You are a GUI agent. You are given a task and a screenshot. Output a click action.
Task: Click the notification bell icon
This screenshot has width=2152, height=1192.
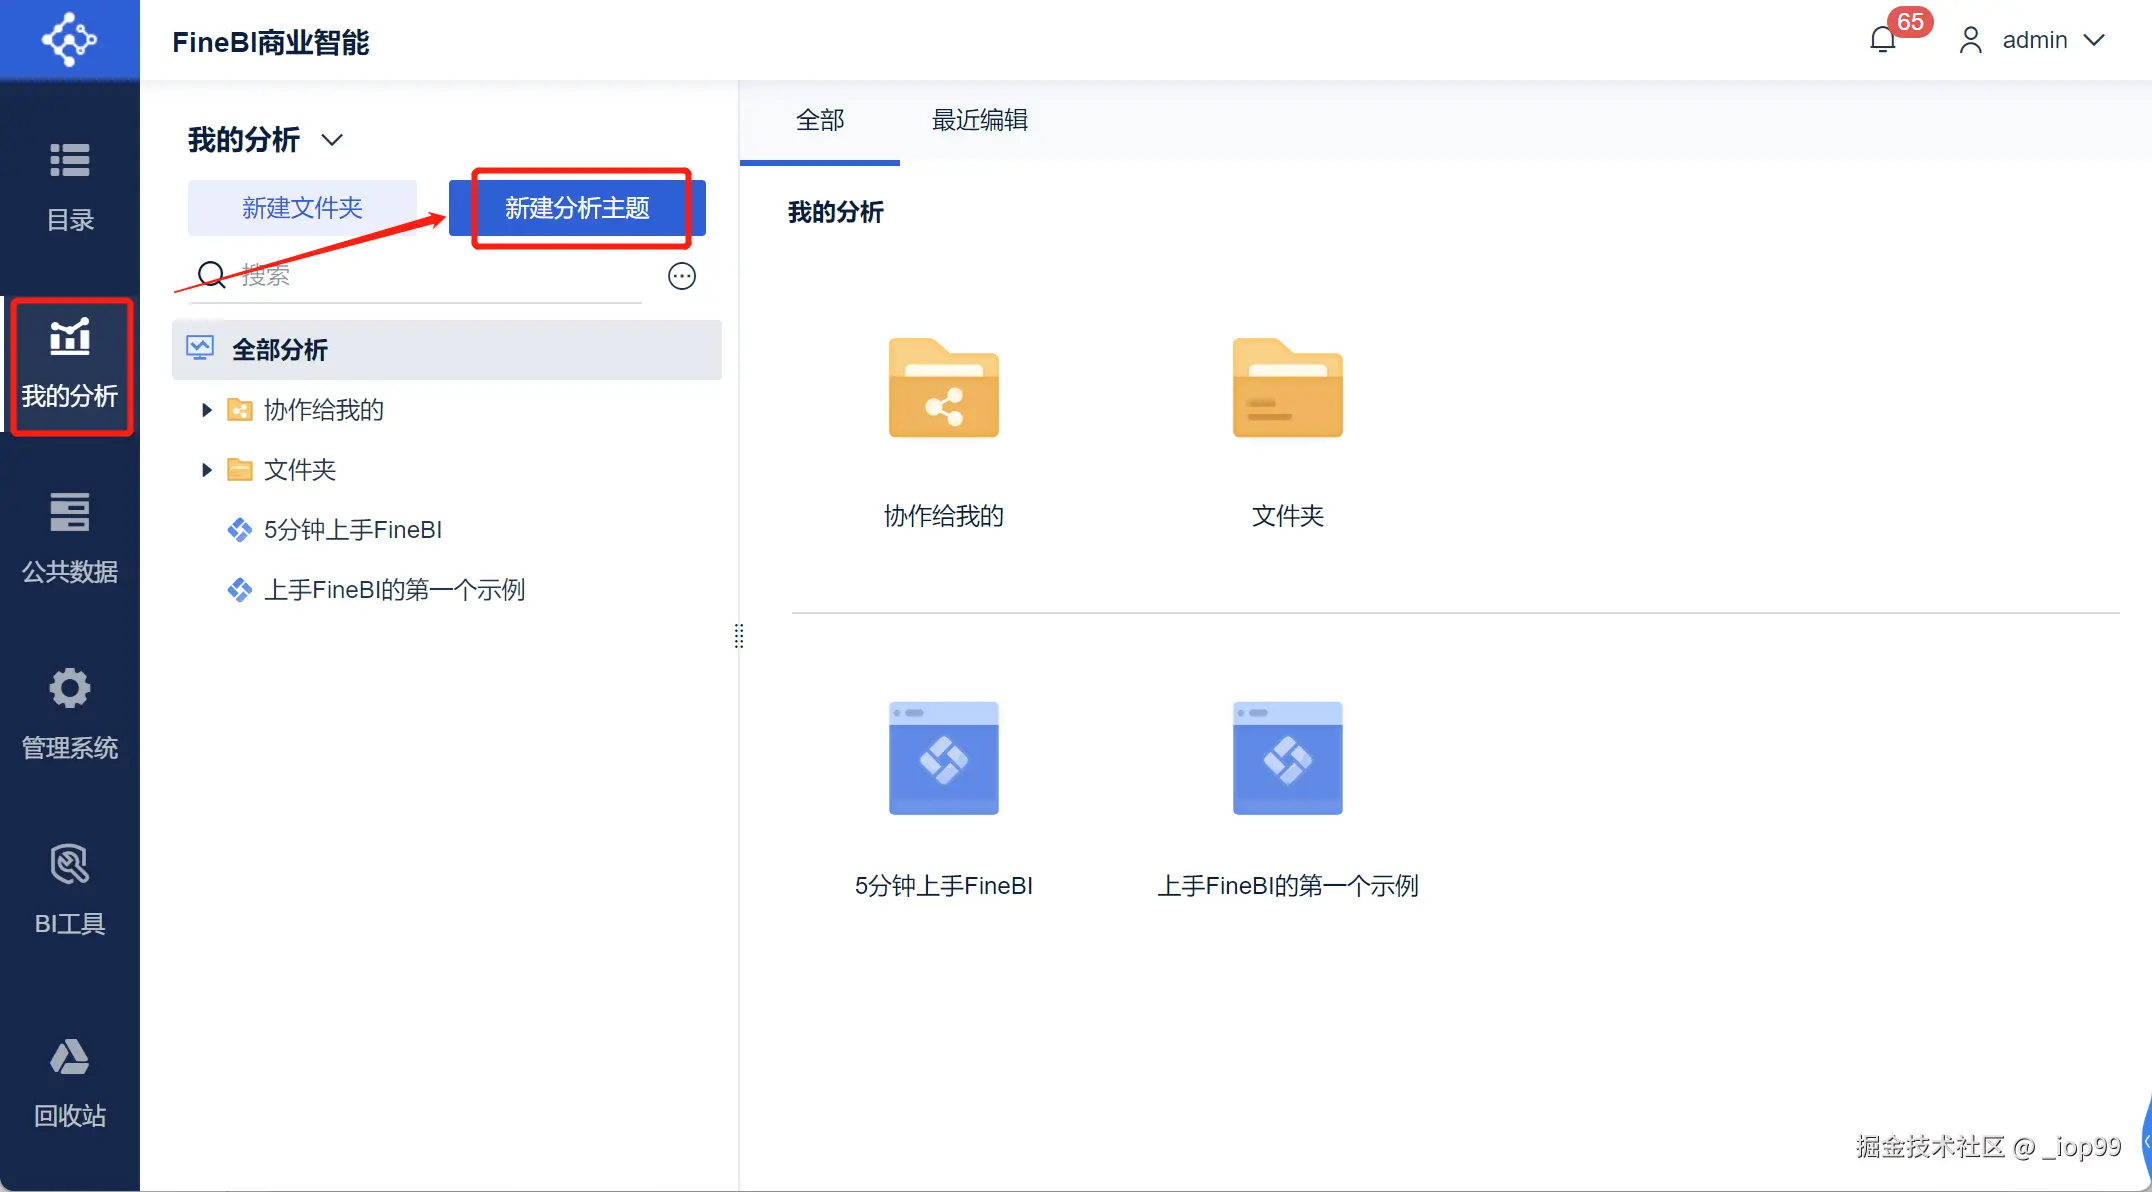[1882, 40]
